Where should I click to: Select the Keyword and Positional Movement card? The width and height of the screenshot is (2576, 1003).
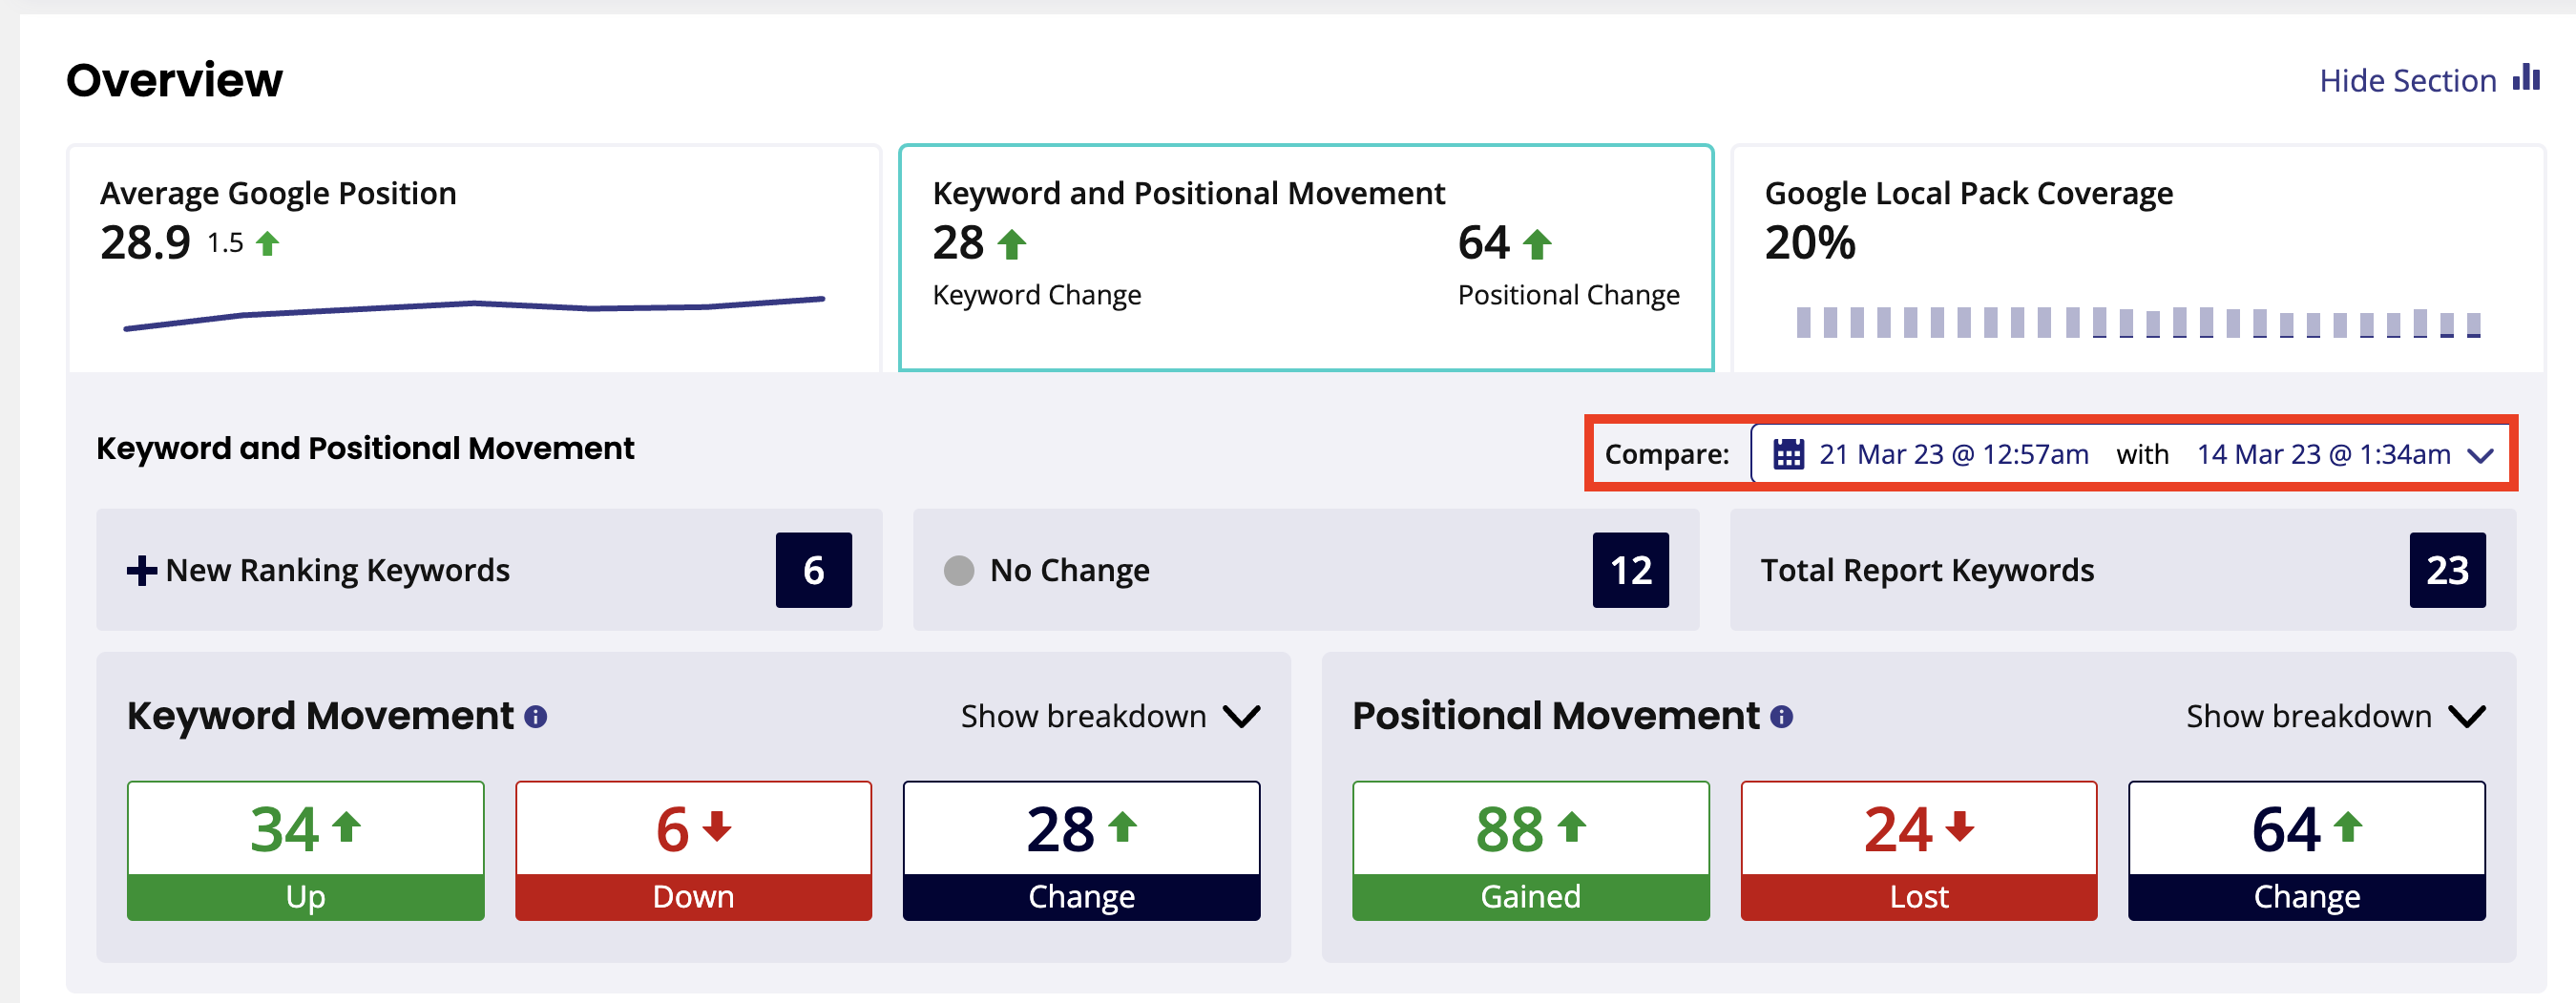[1306, 258]
